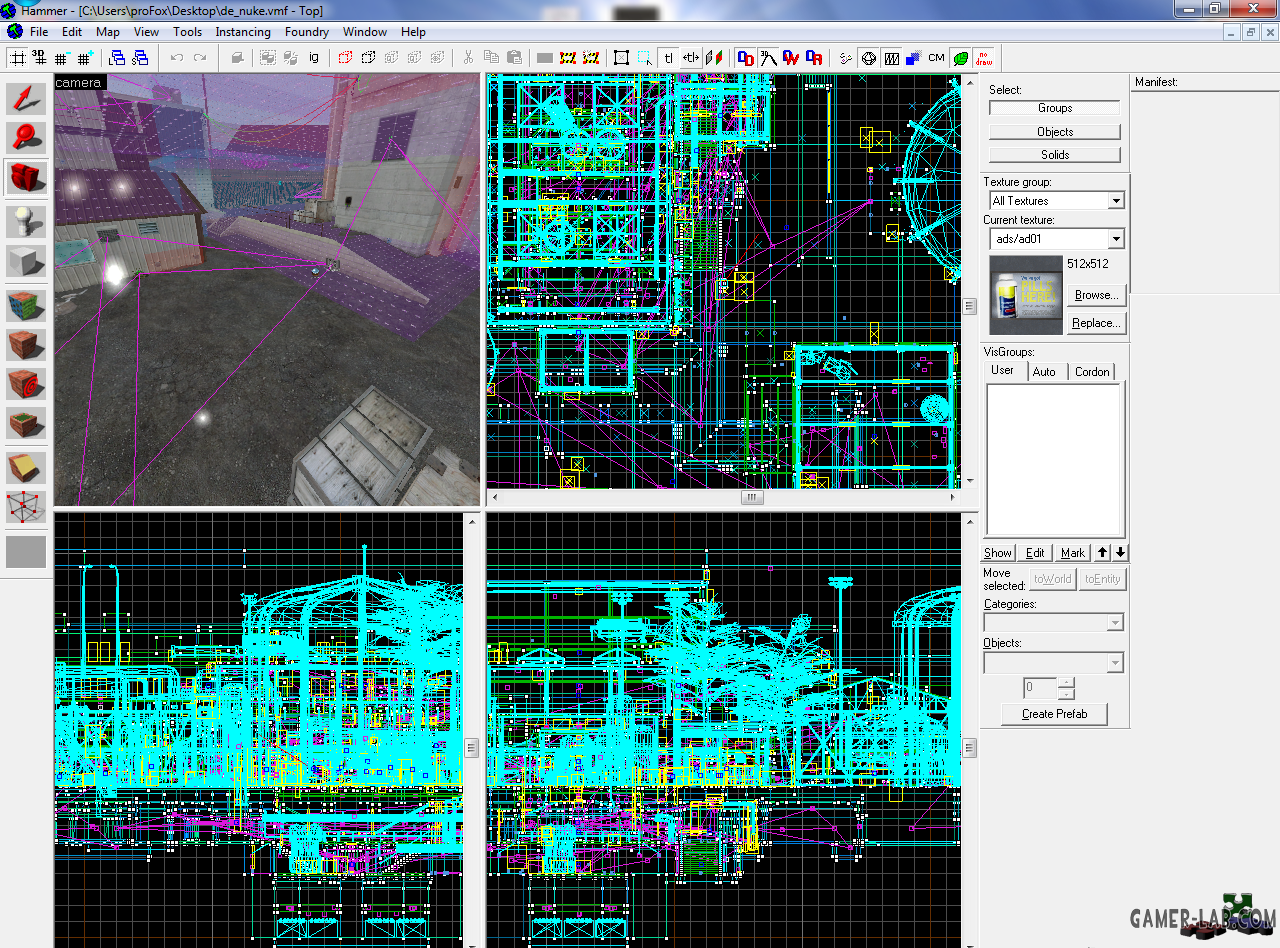Open the Instancing menu
1280x948 pixels.
(243, 32)
